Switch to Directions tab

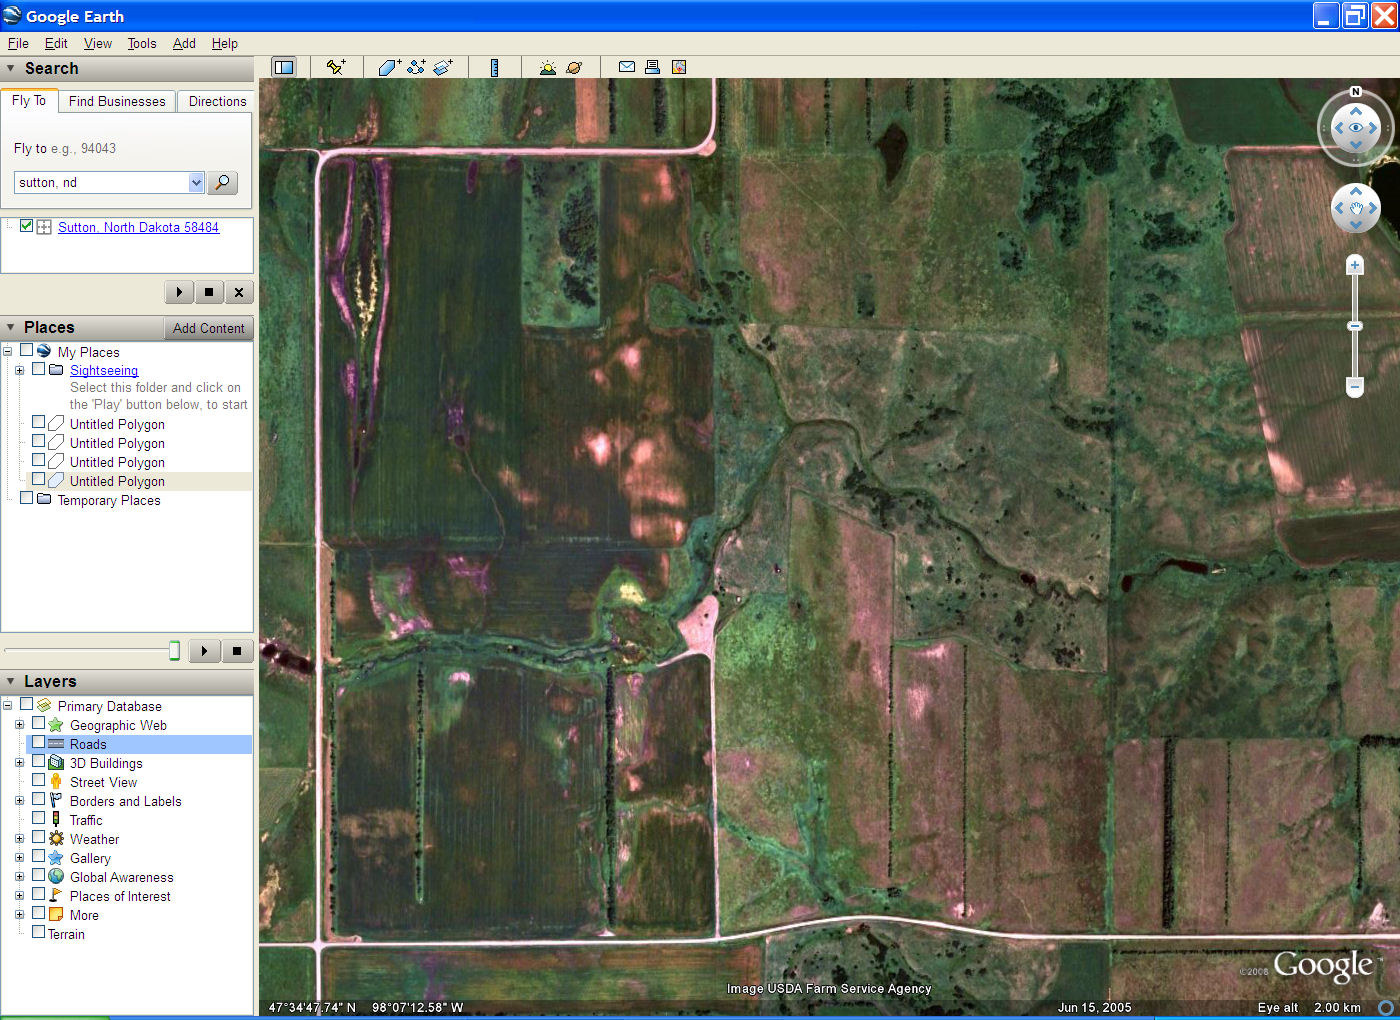pos(217,101)
